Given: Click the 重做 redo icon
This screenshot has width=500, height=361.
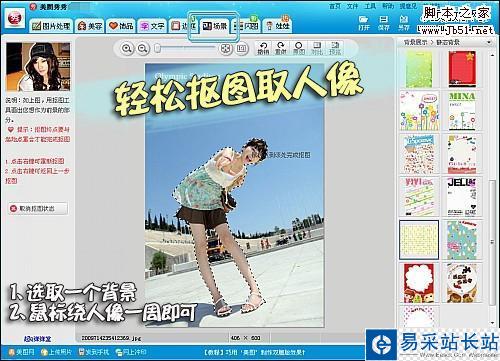Looking at the screenshot, I should pyautogui.click(x=281, y=49).
